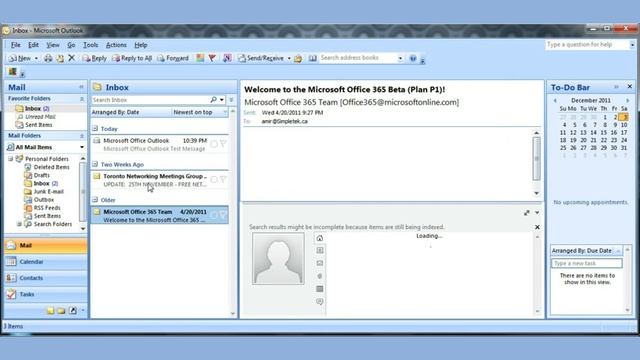Open the Go menu
640x360 pixels.
[71, 45]
